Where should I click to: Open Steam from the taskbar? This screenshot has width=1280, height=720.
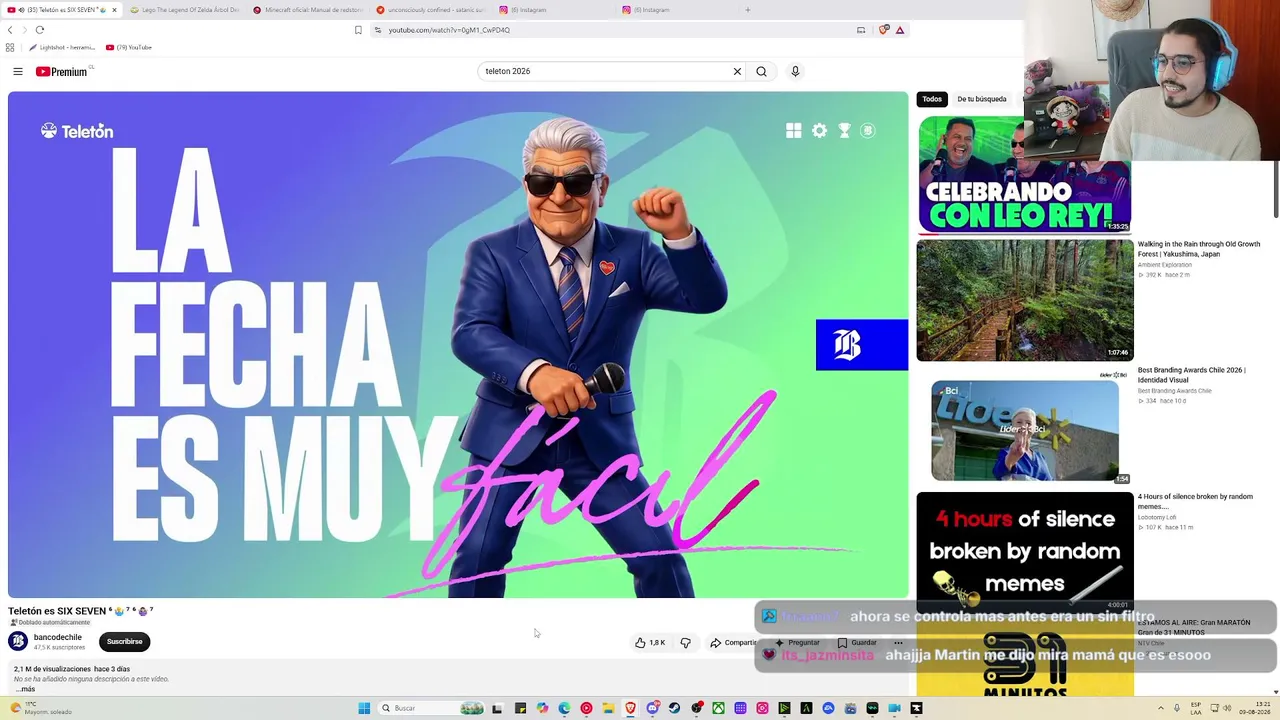[x=675, y=708]
